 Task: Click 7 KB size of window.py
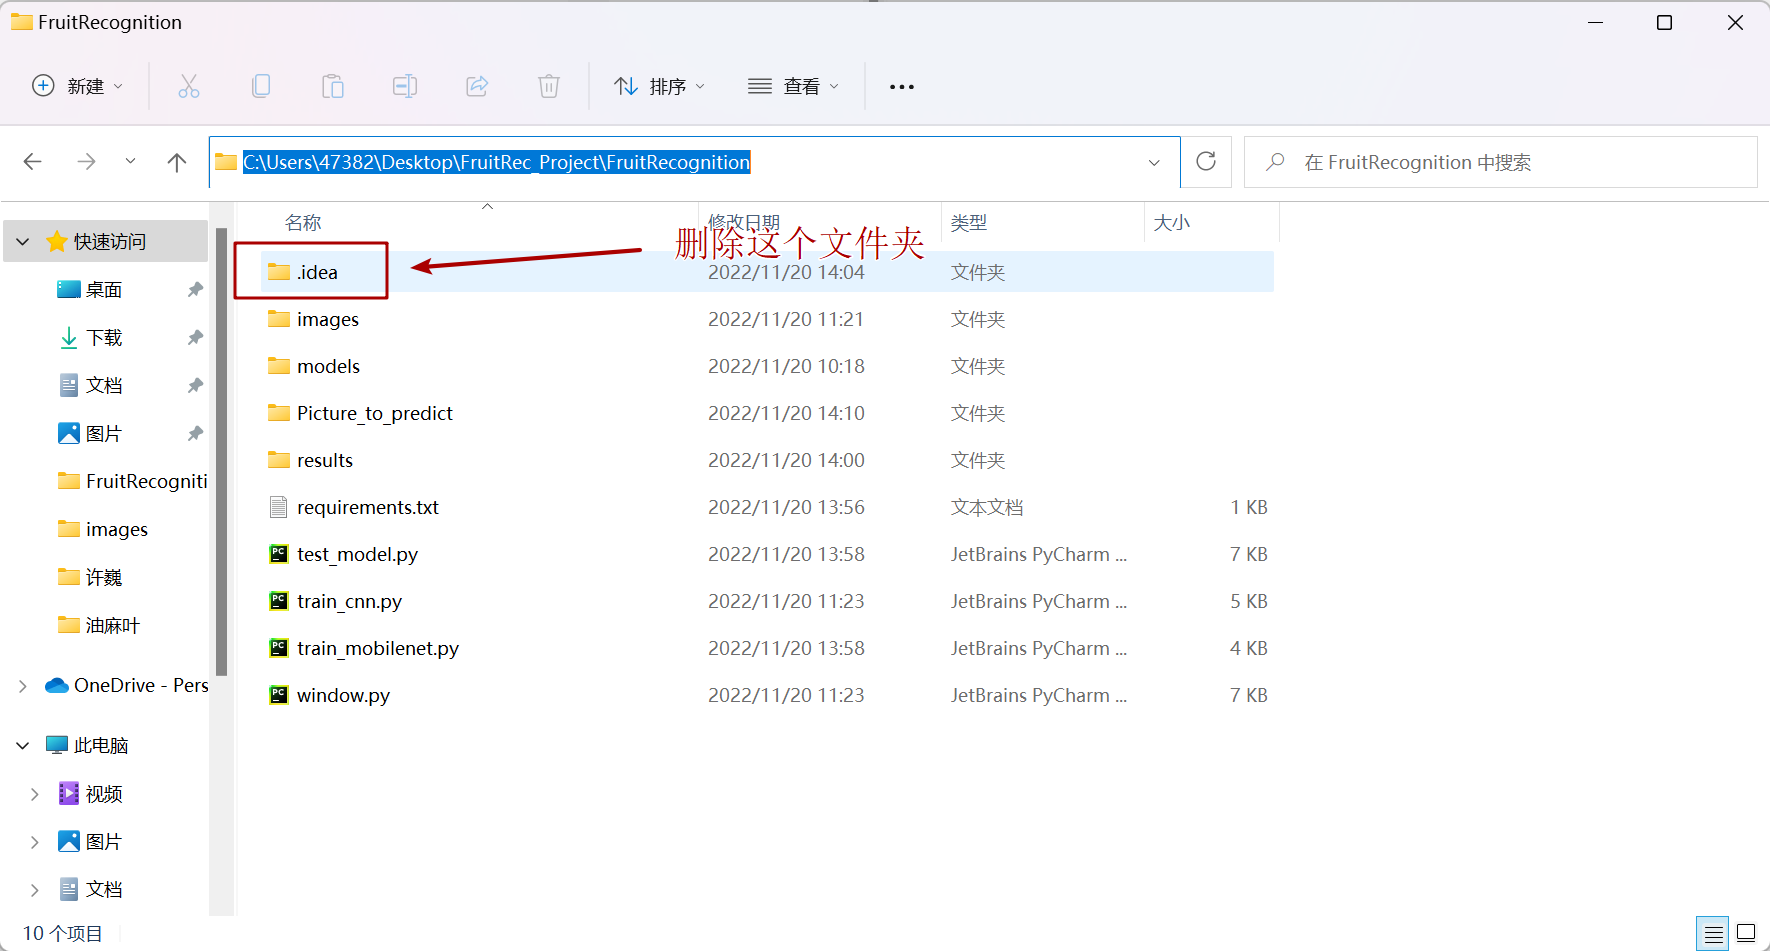tap(1249, 695)
